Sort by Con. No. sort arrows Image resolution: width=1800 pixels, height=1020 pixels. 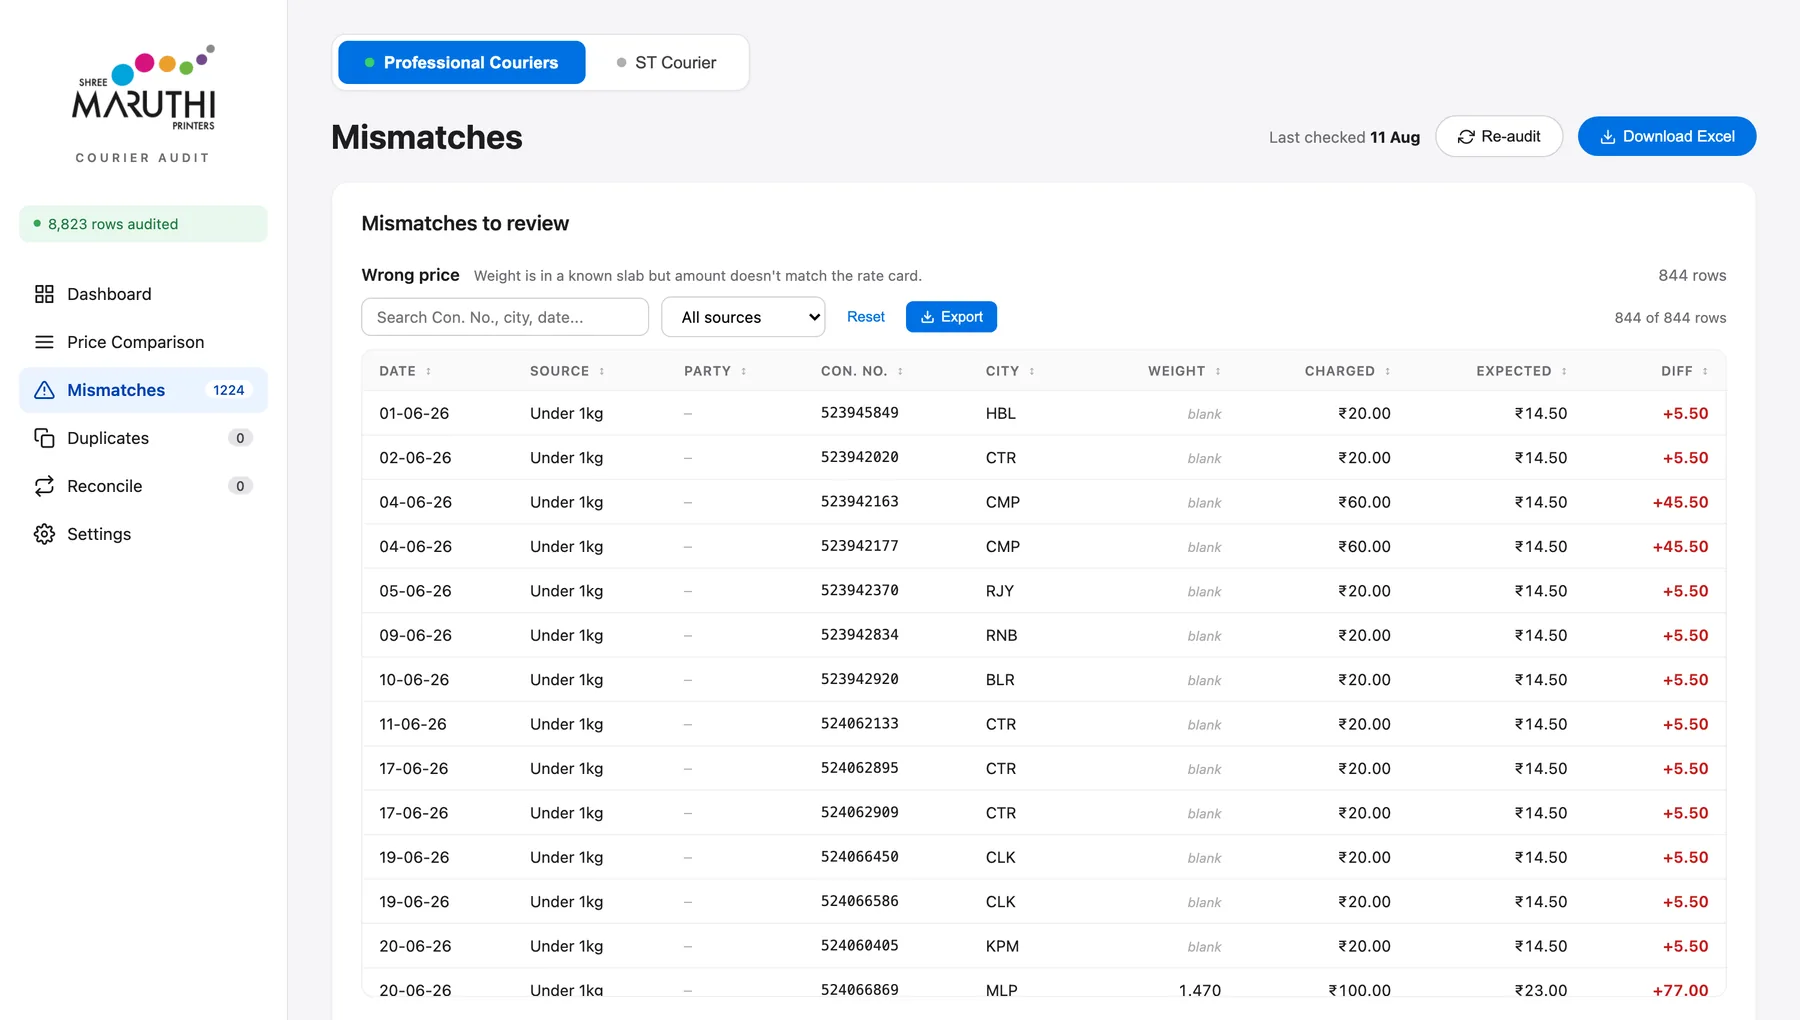900,371
